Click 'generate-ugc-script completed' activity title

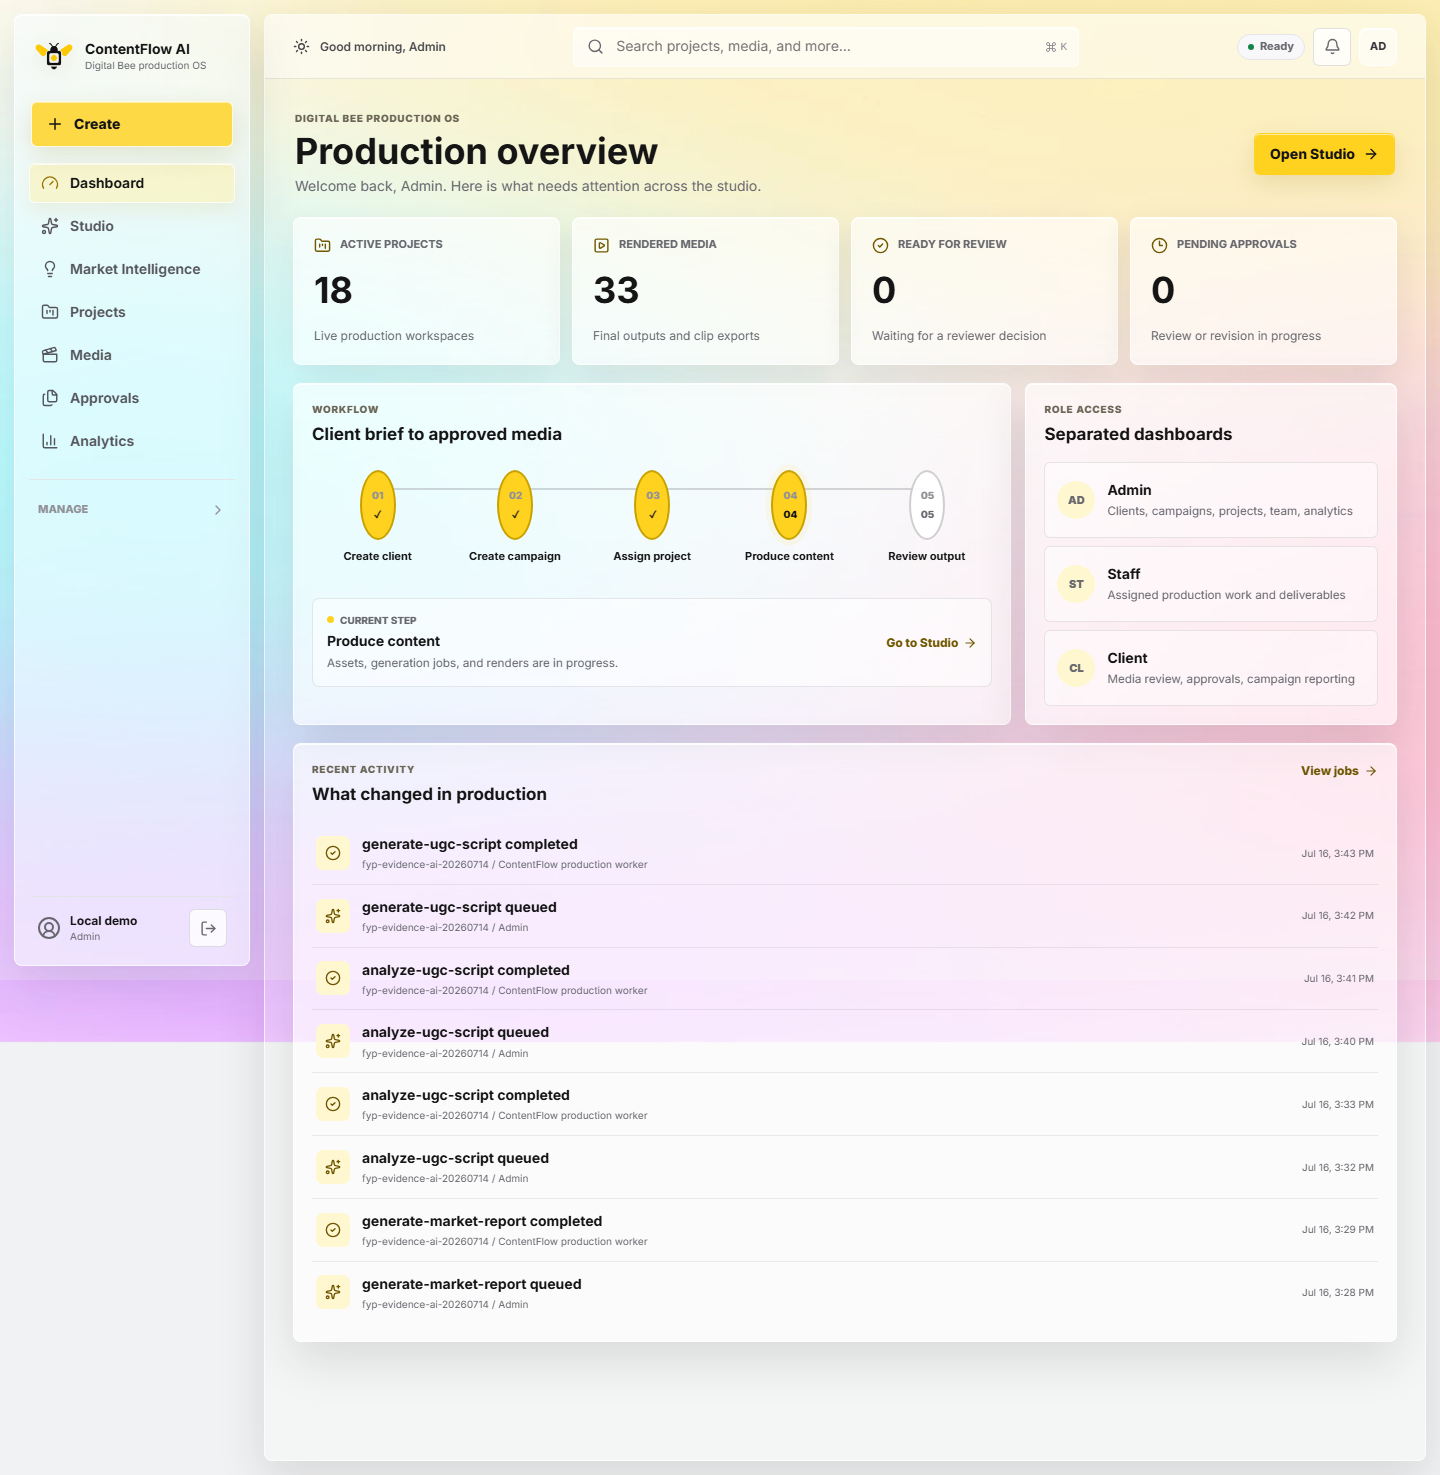click(x=470, y=844)
